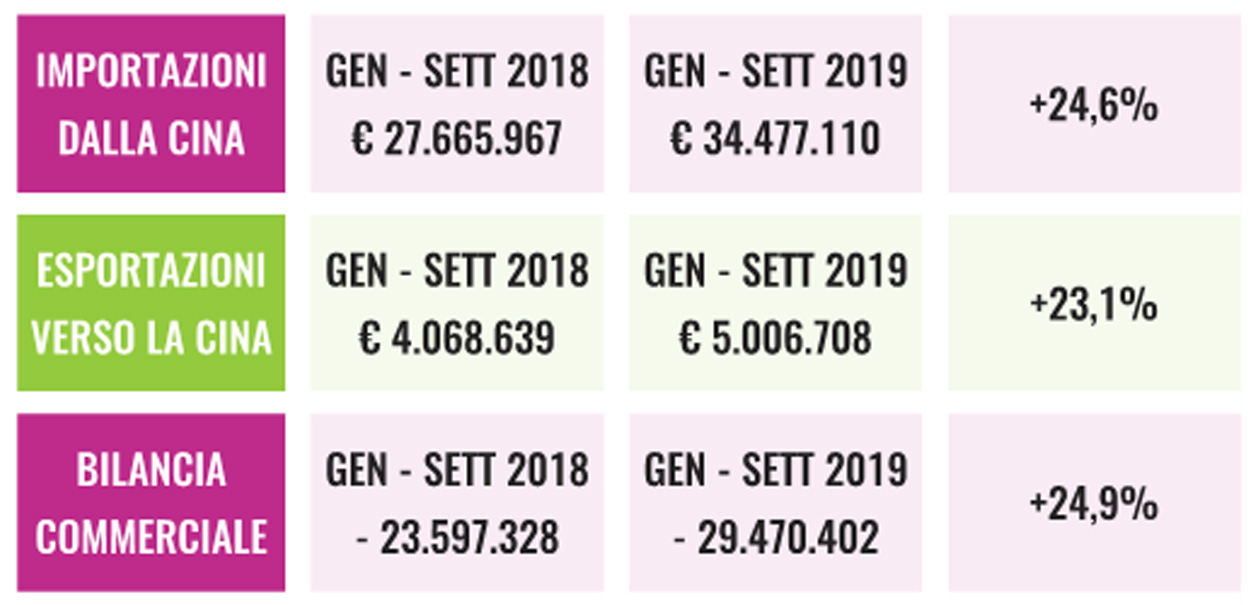This screenshot has height=605, width=1256.
Task: Click the Importazioni dalla Cina header box
Action: (x=151, y=104)
